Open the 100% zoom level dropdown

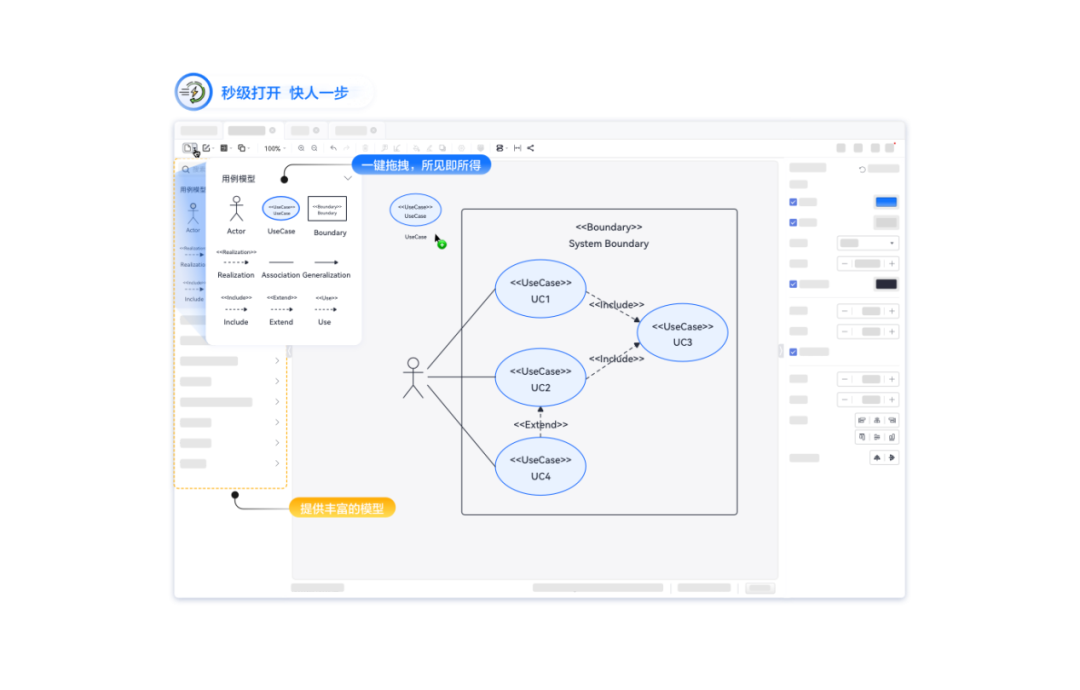click(275, 149)
